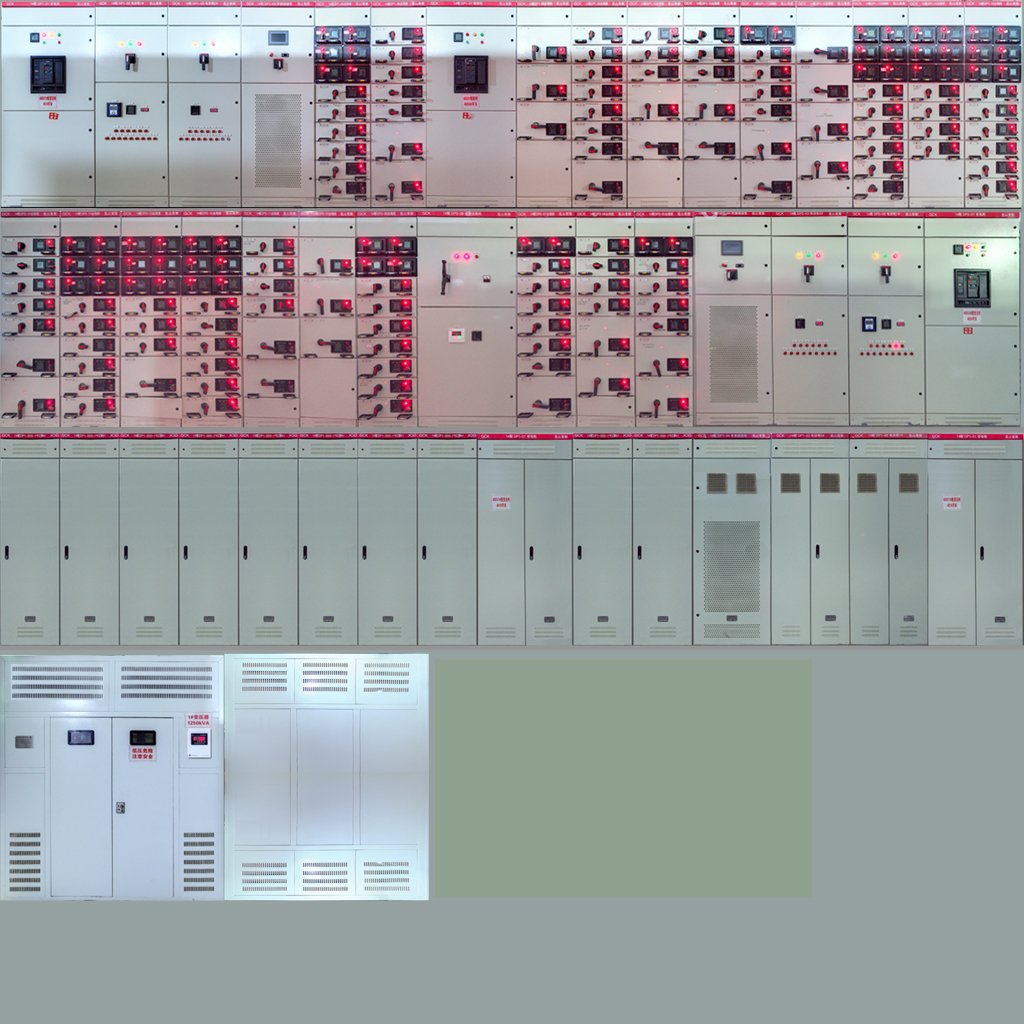Tap the touchscreen display in the second cabinet row
Viewport: 1024px width, 1024px height.
(x=732, y=247)
